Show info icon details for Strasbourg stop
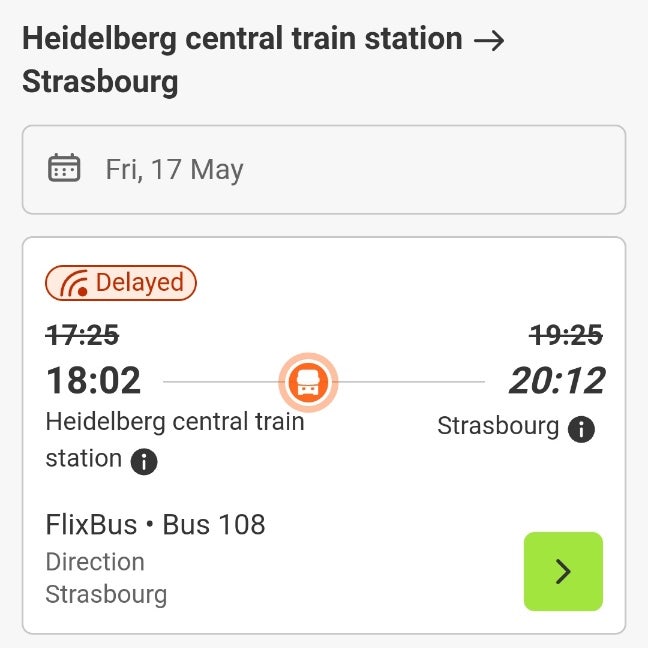The image size is (648, 648). click(581, 429)
